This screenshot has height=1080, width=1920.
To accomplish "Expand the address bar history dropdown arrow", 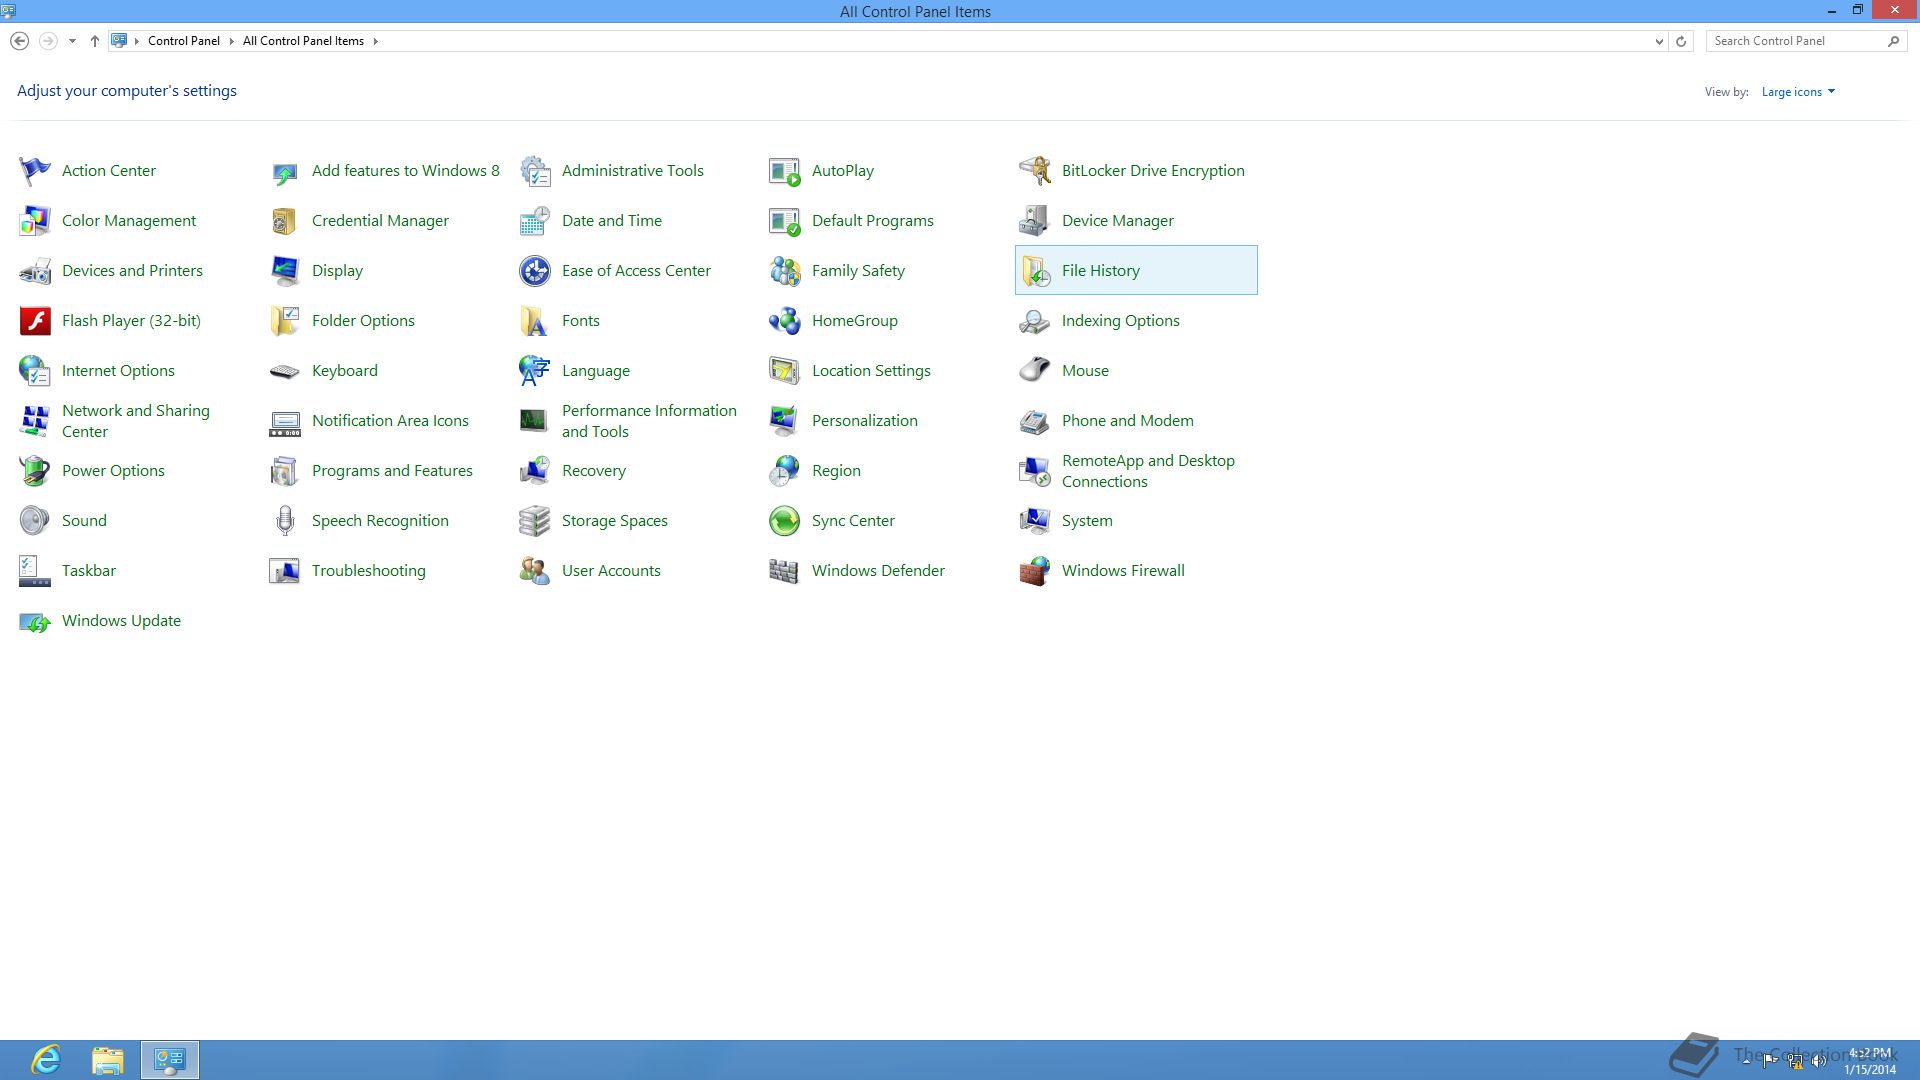I will pos(1659,41).
